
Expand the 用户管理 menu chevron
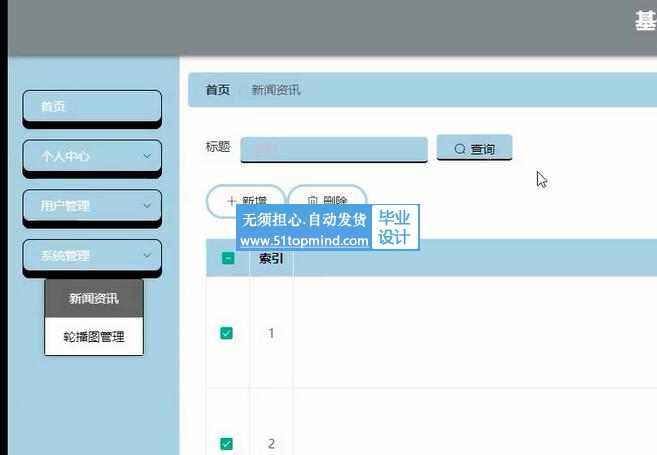147,206
